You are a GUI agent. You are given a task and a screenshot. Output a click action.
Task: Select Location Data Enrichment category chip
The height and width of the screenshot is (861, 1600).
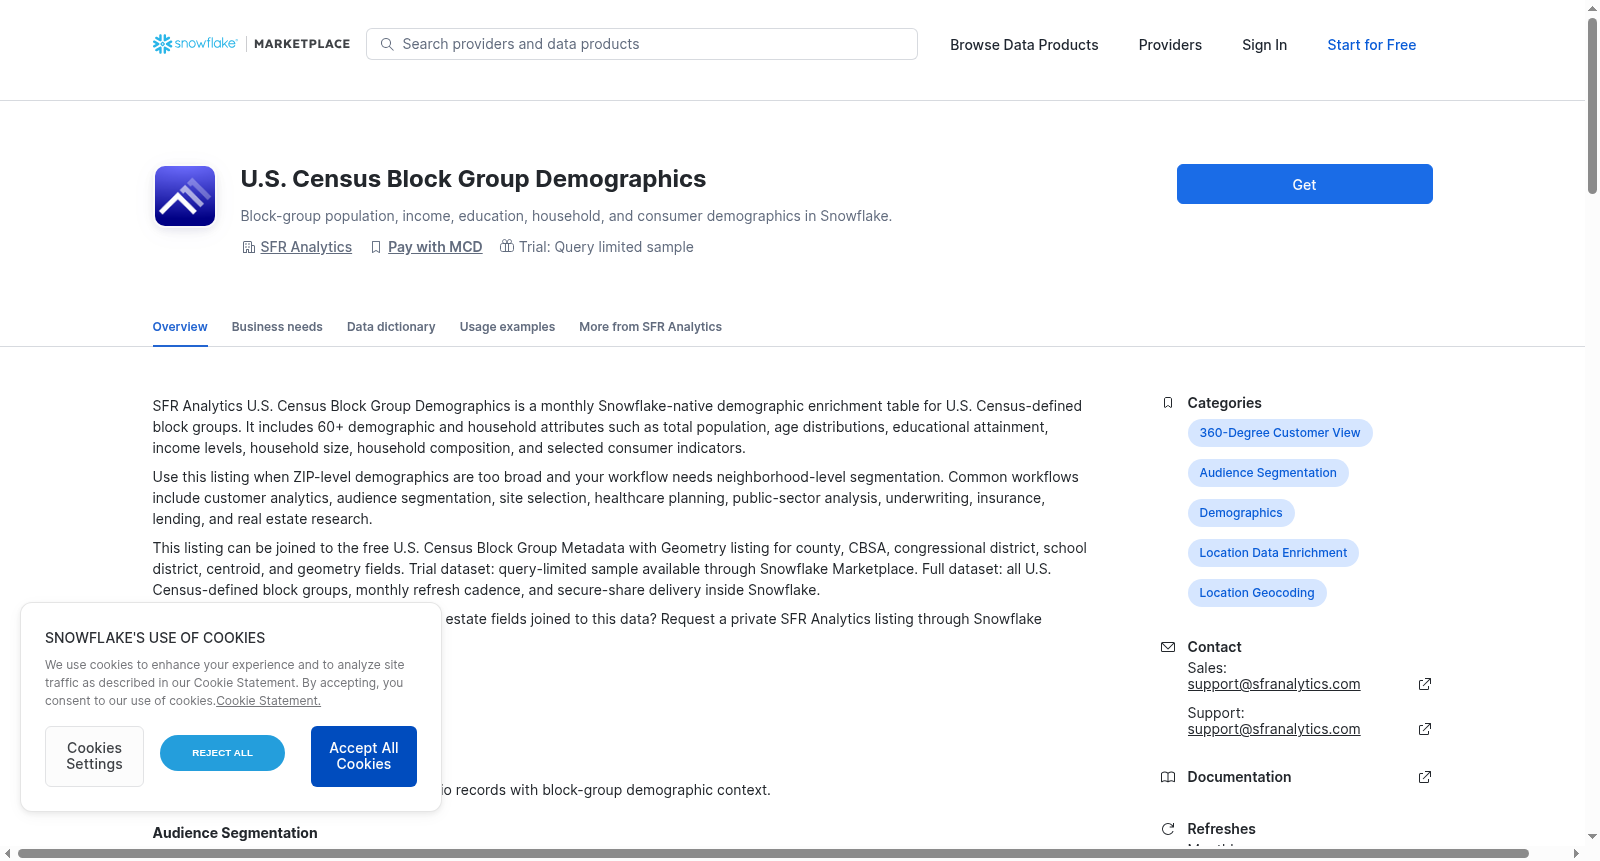[x=1273, y=553]
